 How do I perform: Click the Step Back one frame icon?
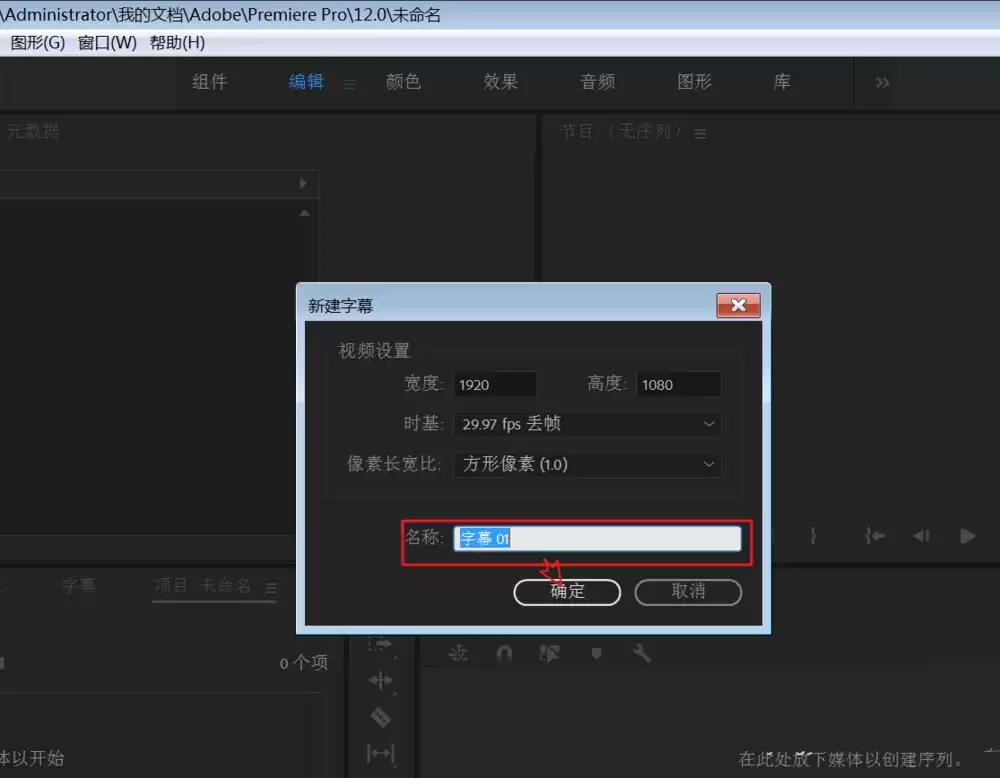[x=921, y=536]
